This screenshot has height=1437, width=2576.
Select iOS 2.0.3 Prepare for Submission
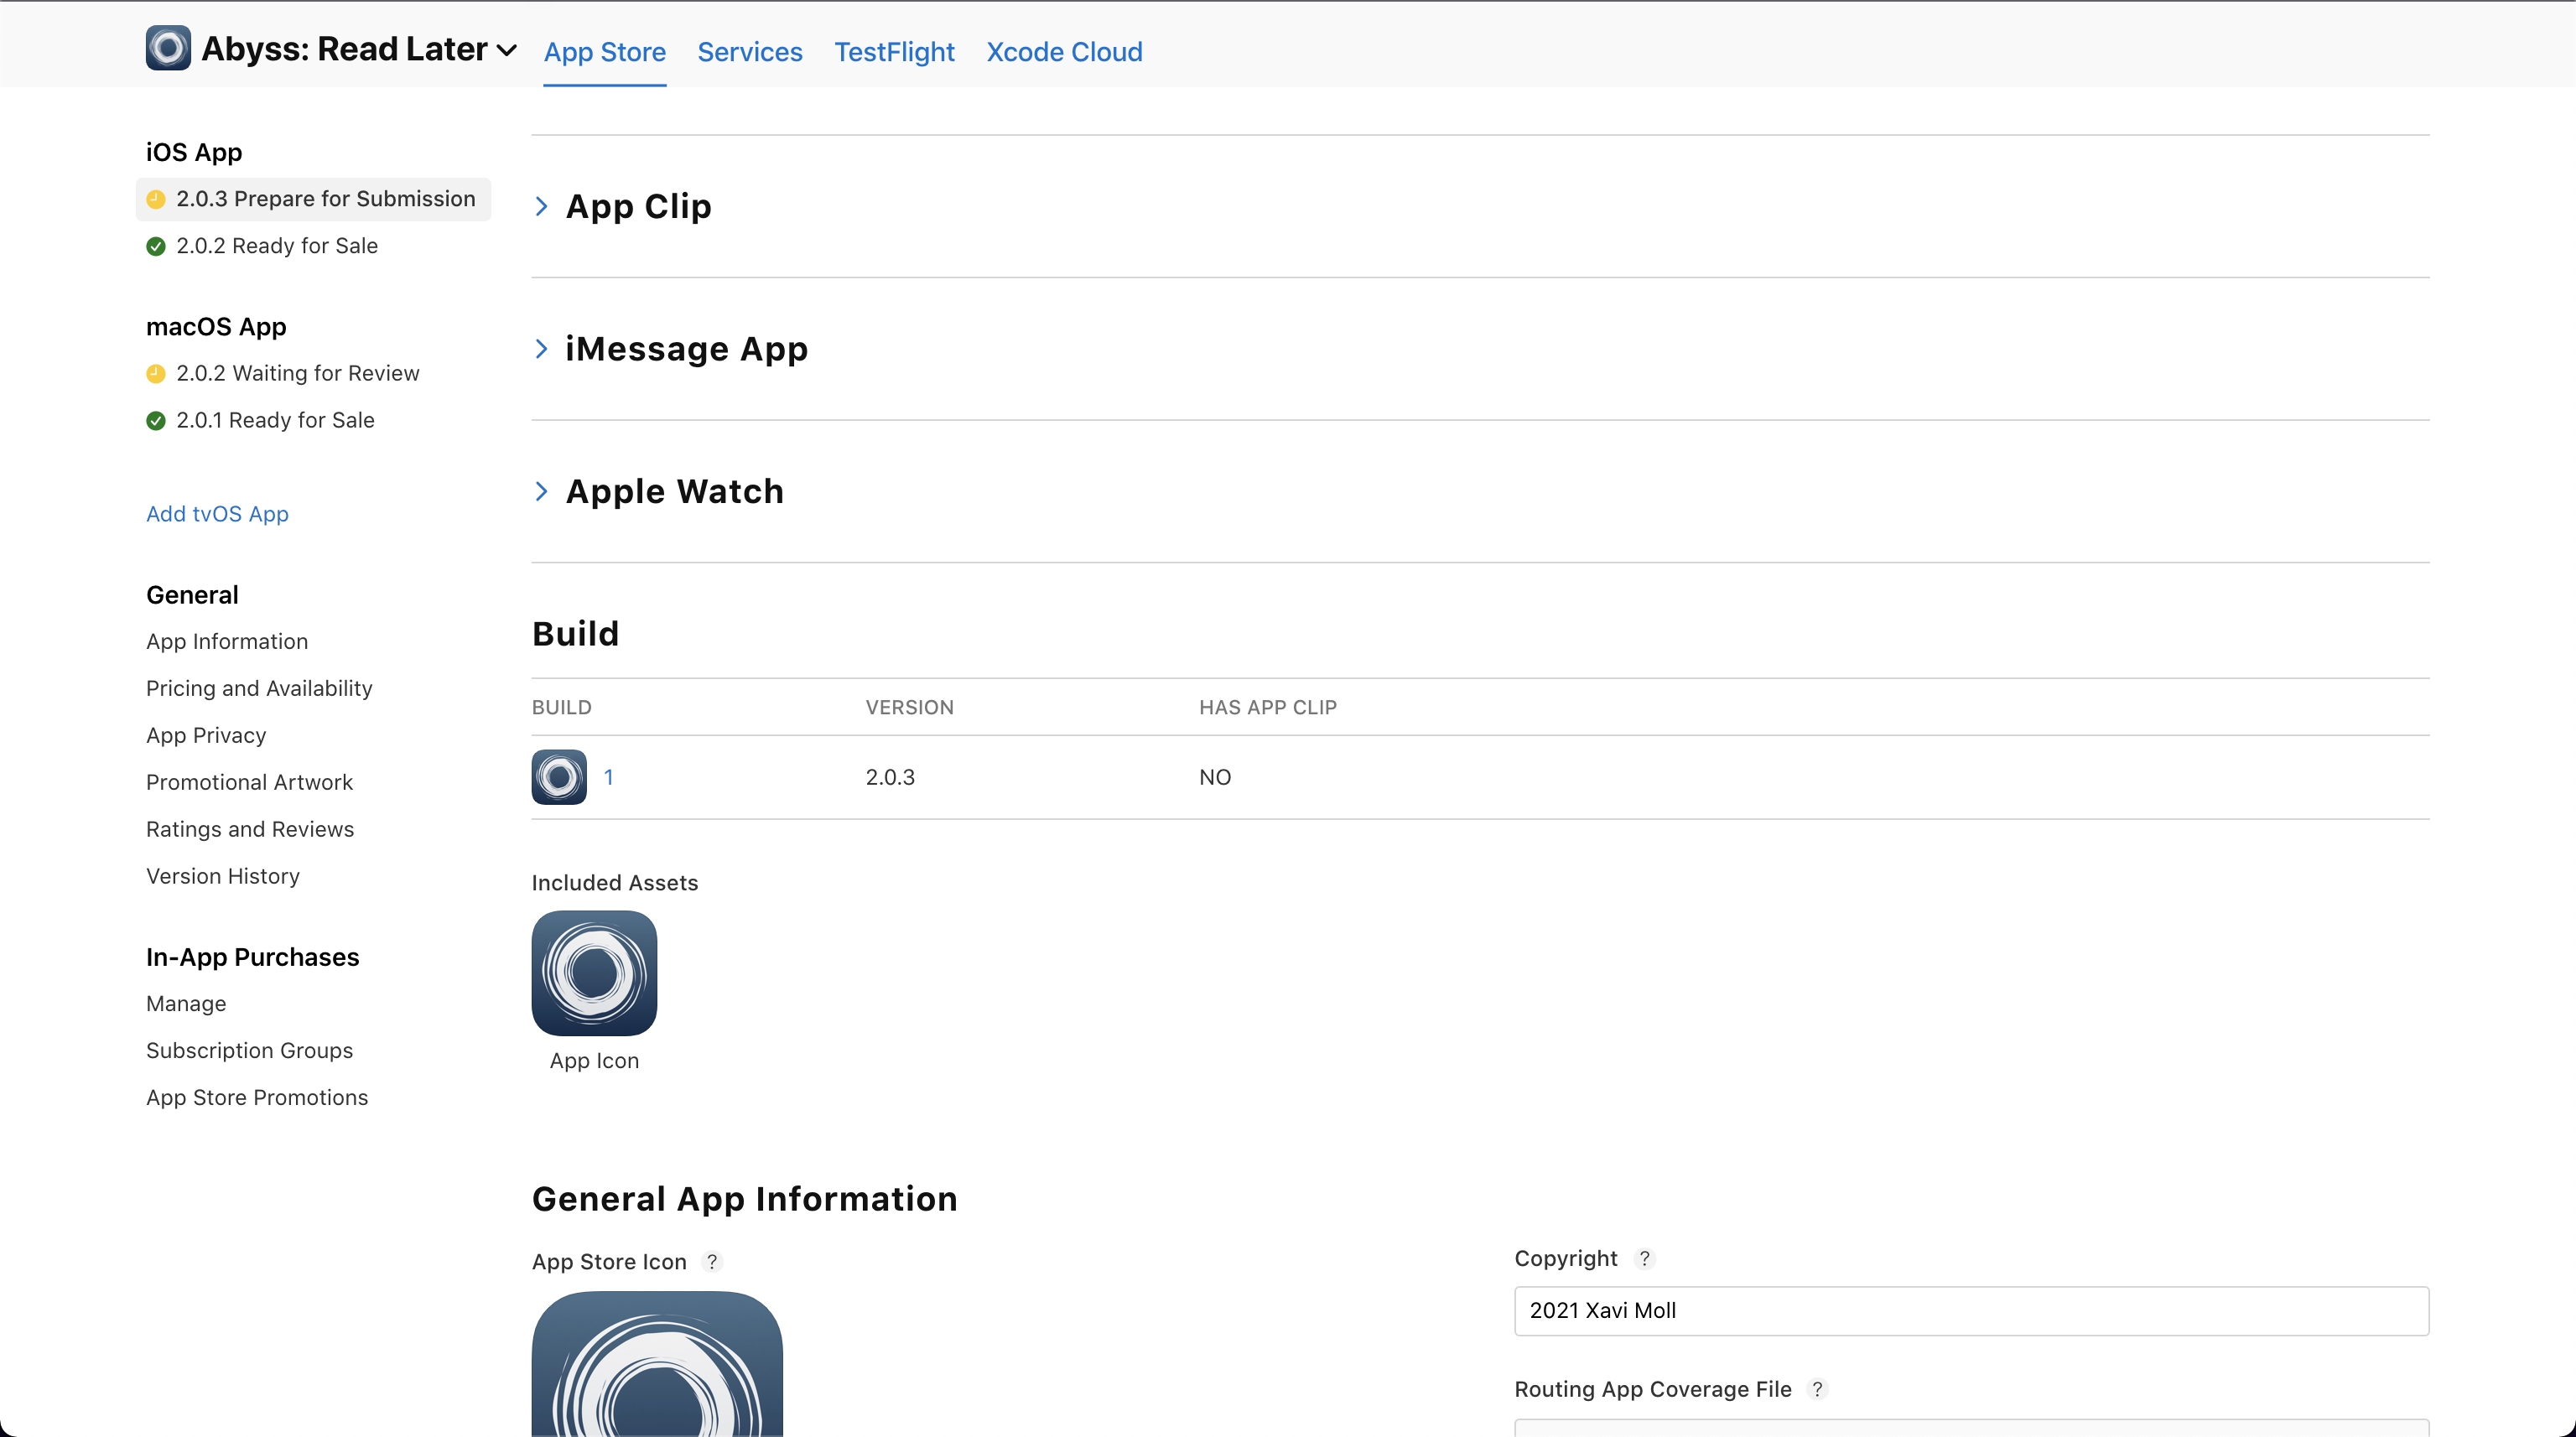pos(313,199)
